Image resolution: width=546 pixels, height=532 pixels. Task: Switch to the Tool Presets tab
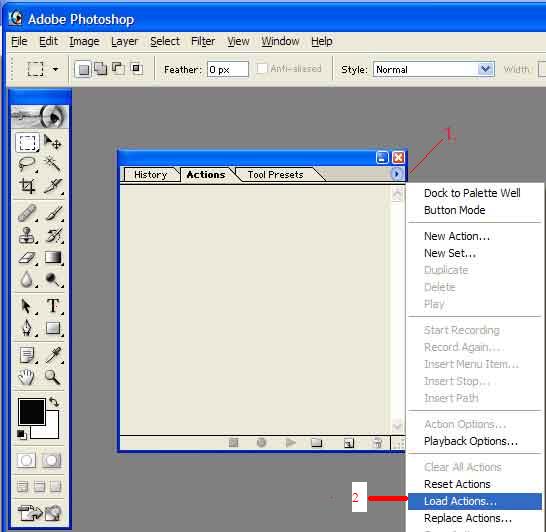tap(275, 174)
